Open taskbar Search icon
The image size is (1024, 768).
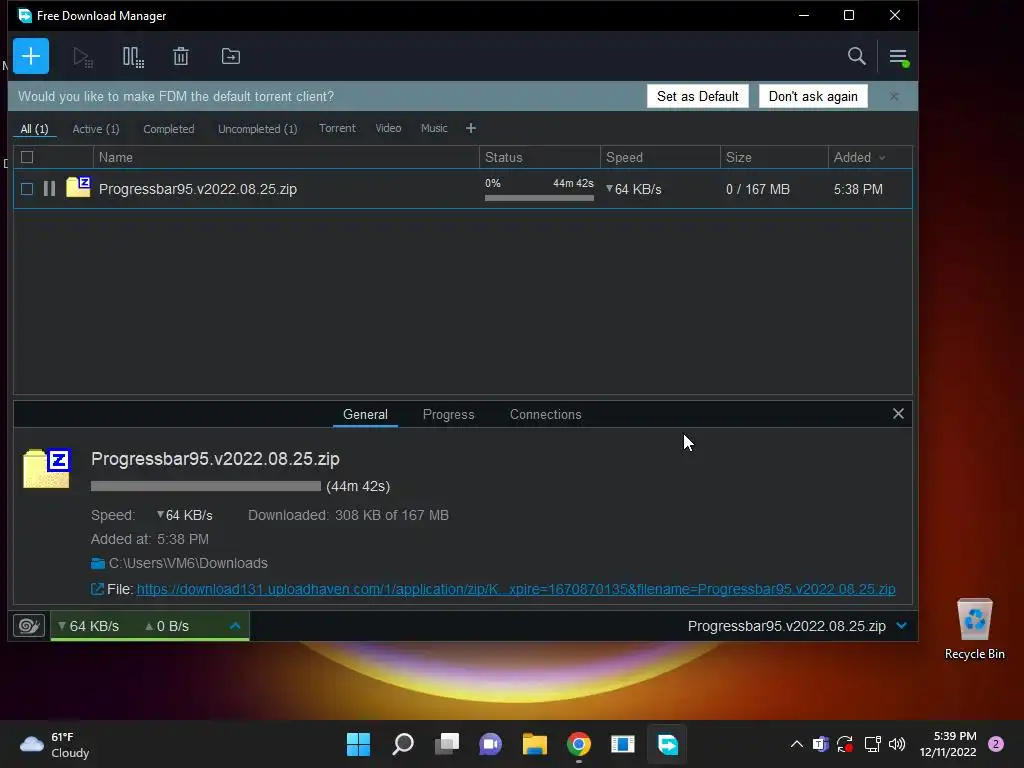(x=403, y=744)
